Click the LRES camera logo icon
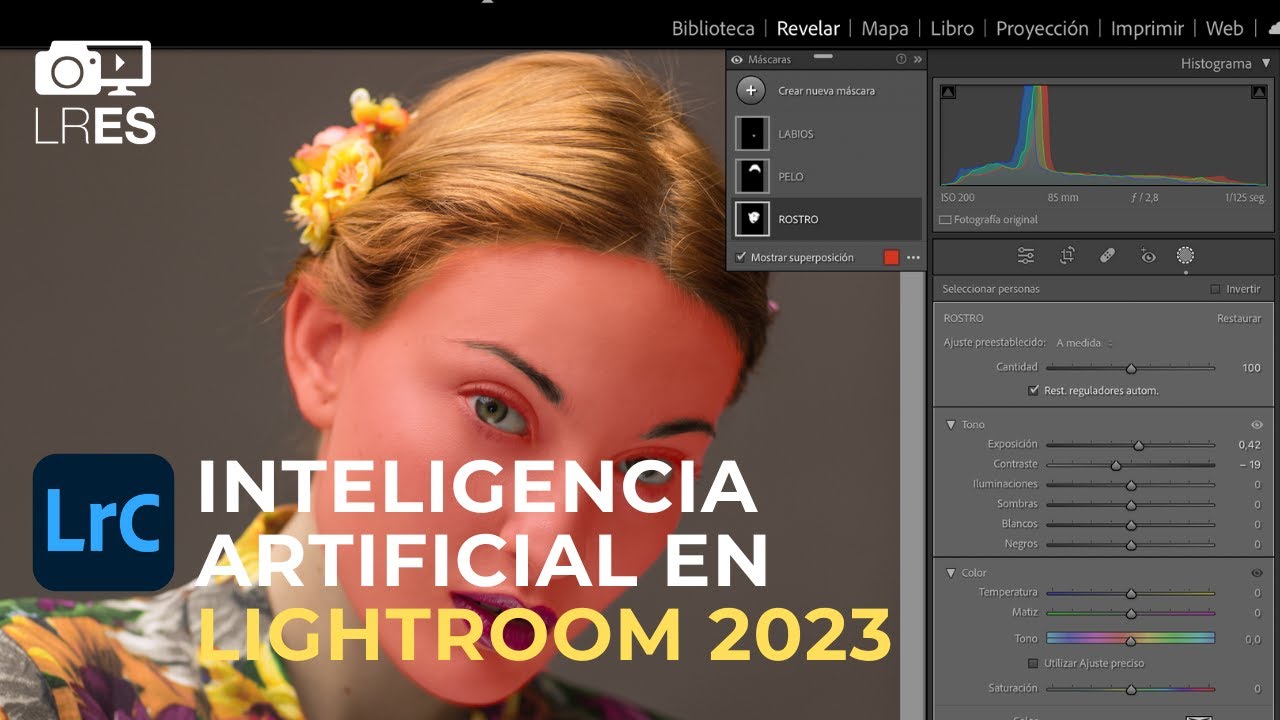The height and width of the screenshot is (720, 1280). 94,92
